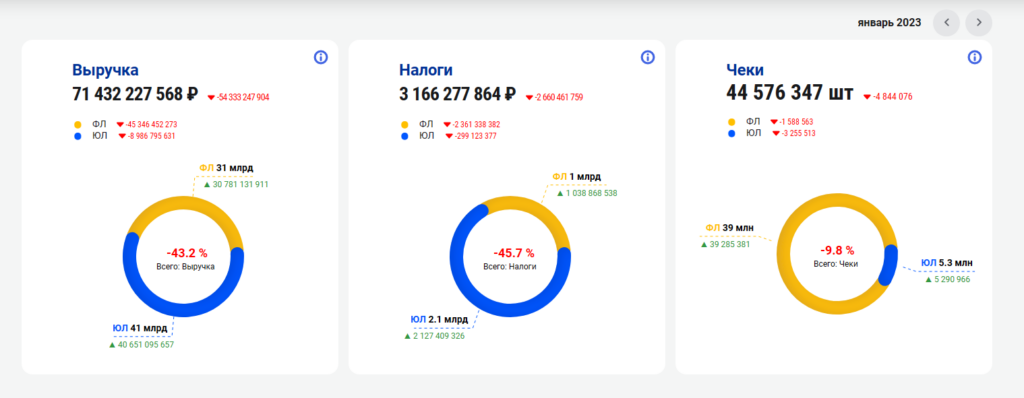
Task: Open info icon on Налоги card
Action: tap(647, 58)
